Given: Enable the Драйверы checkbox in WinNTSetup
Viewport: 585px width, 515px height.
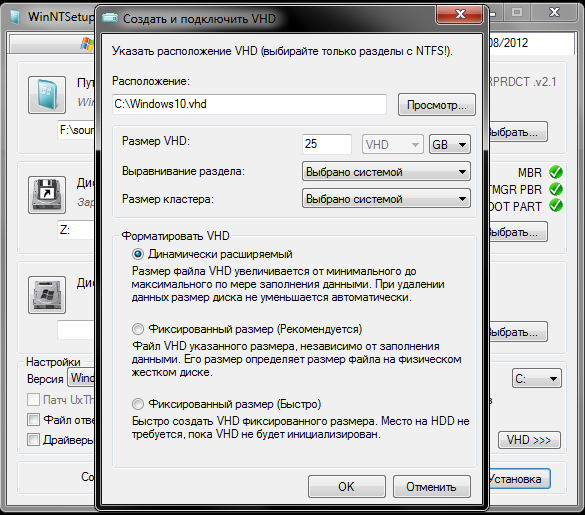Looking at the screenshot, I should coord(33,440).
